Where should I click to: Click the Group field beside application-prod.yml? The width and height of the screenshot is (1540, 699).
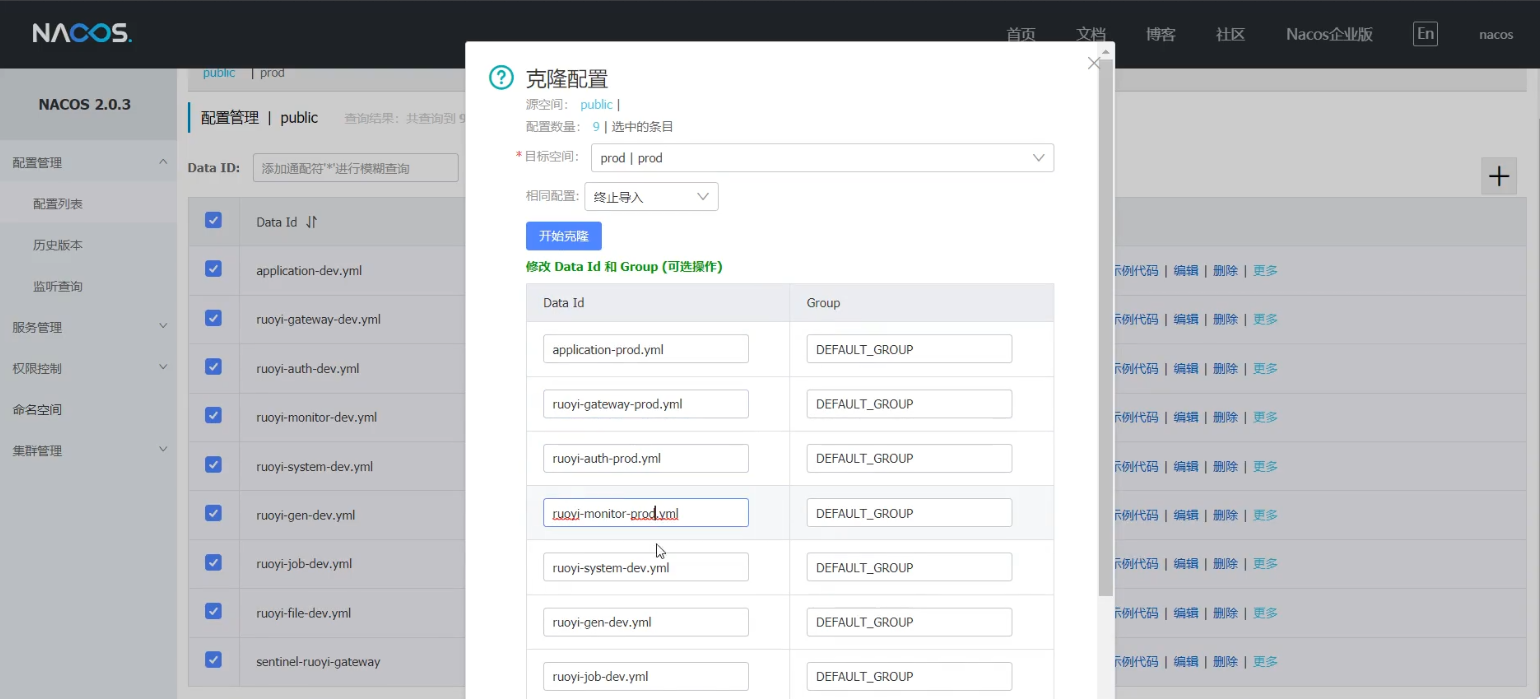(x=909, y=349)
